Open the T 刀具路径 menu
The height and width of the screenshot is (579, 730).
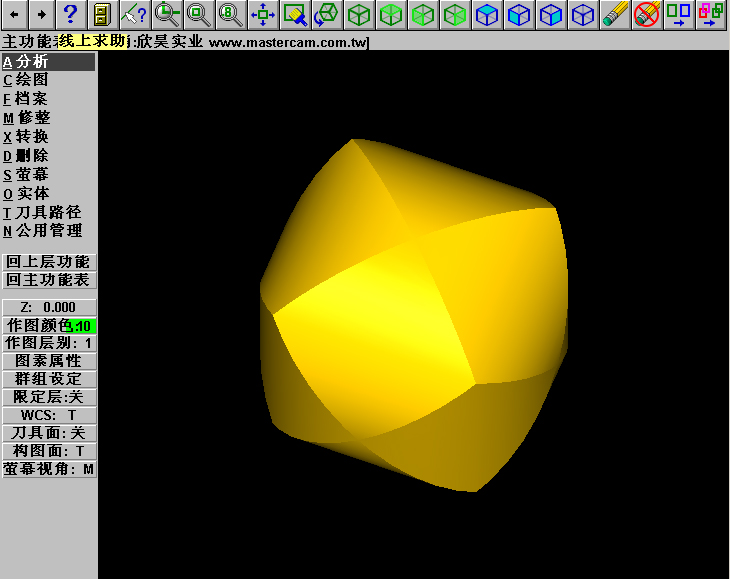click(42, 212)
